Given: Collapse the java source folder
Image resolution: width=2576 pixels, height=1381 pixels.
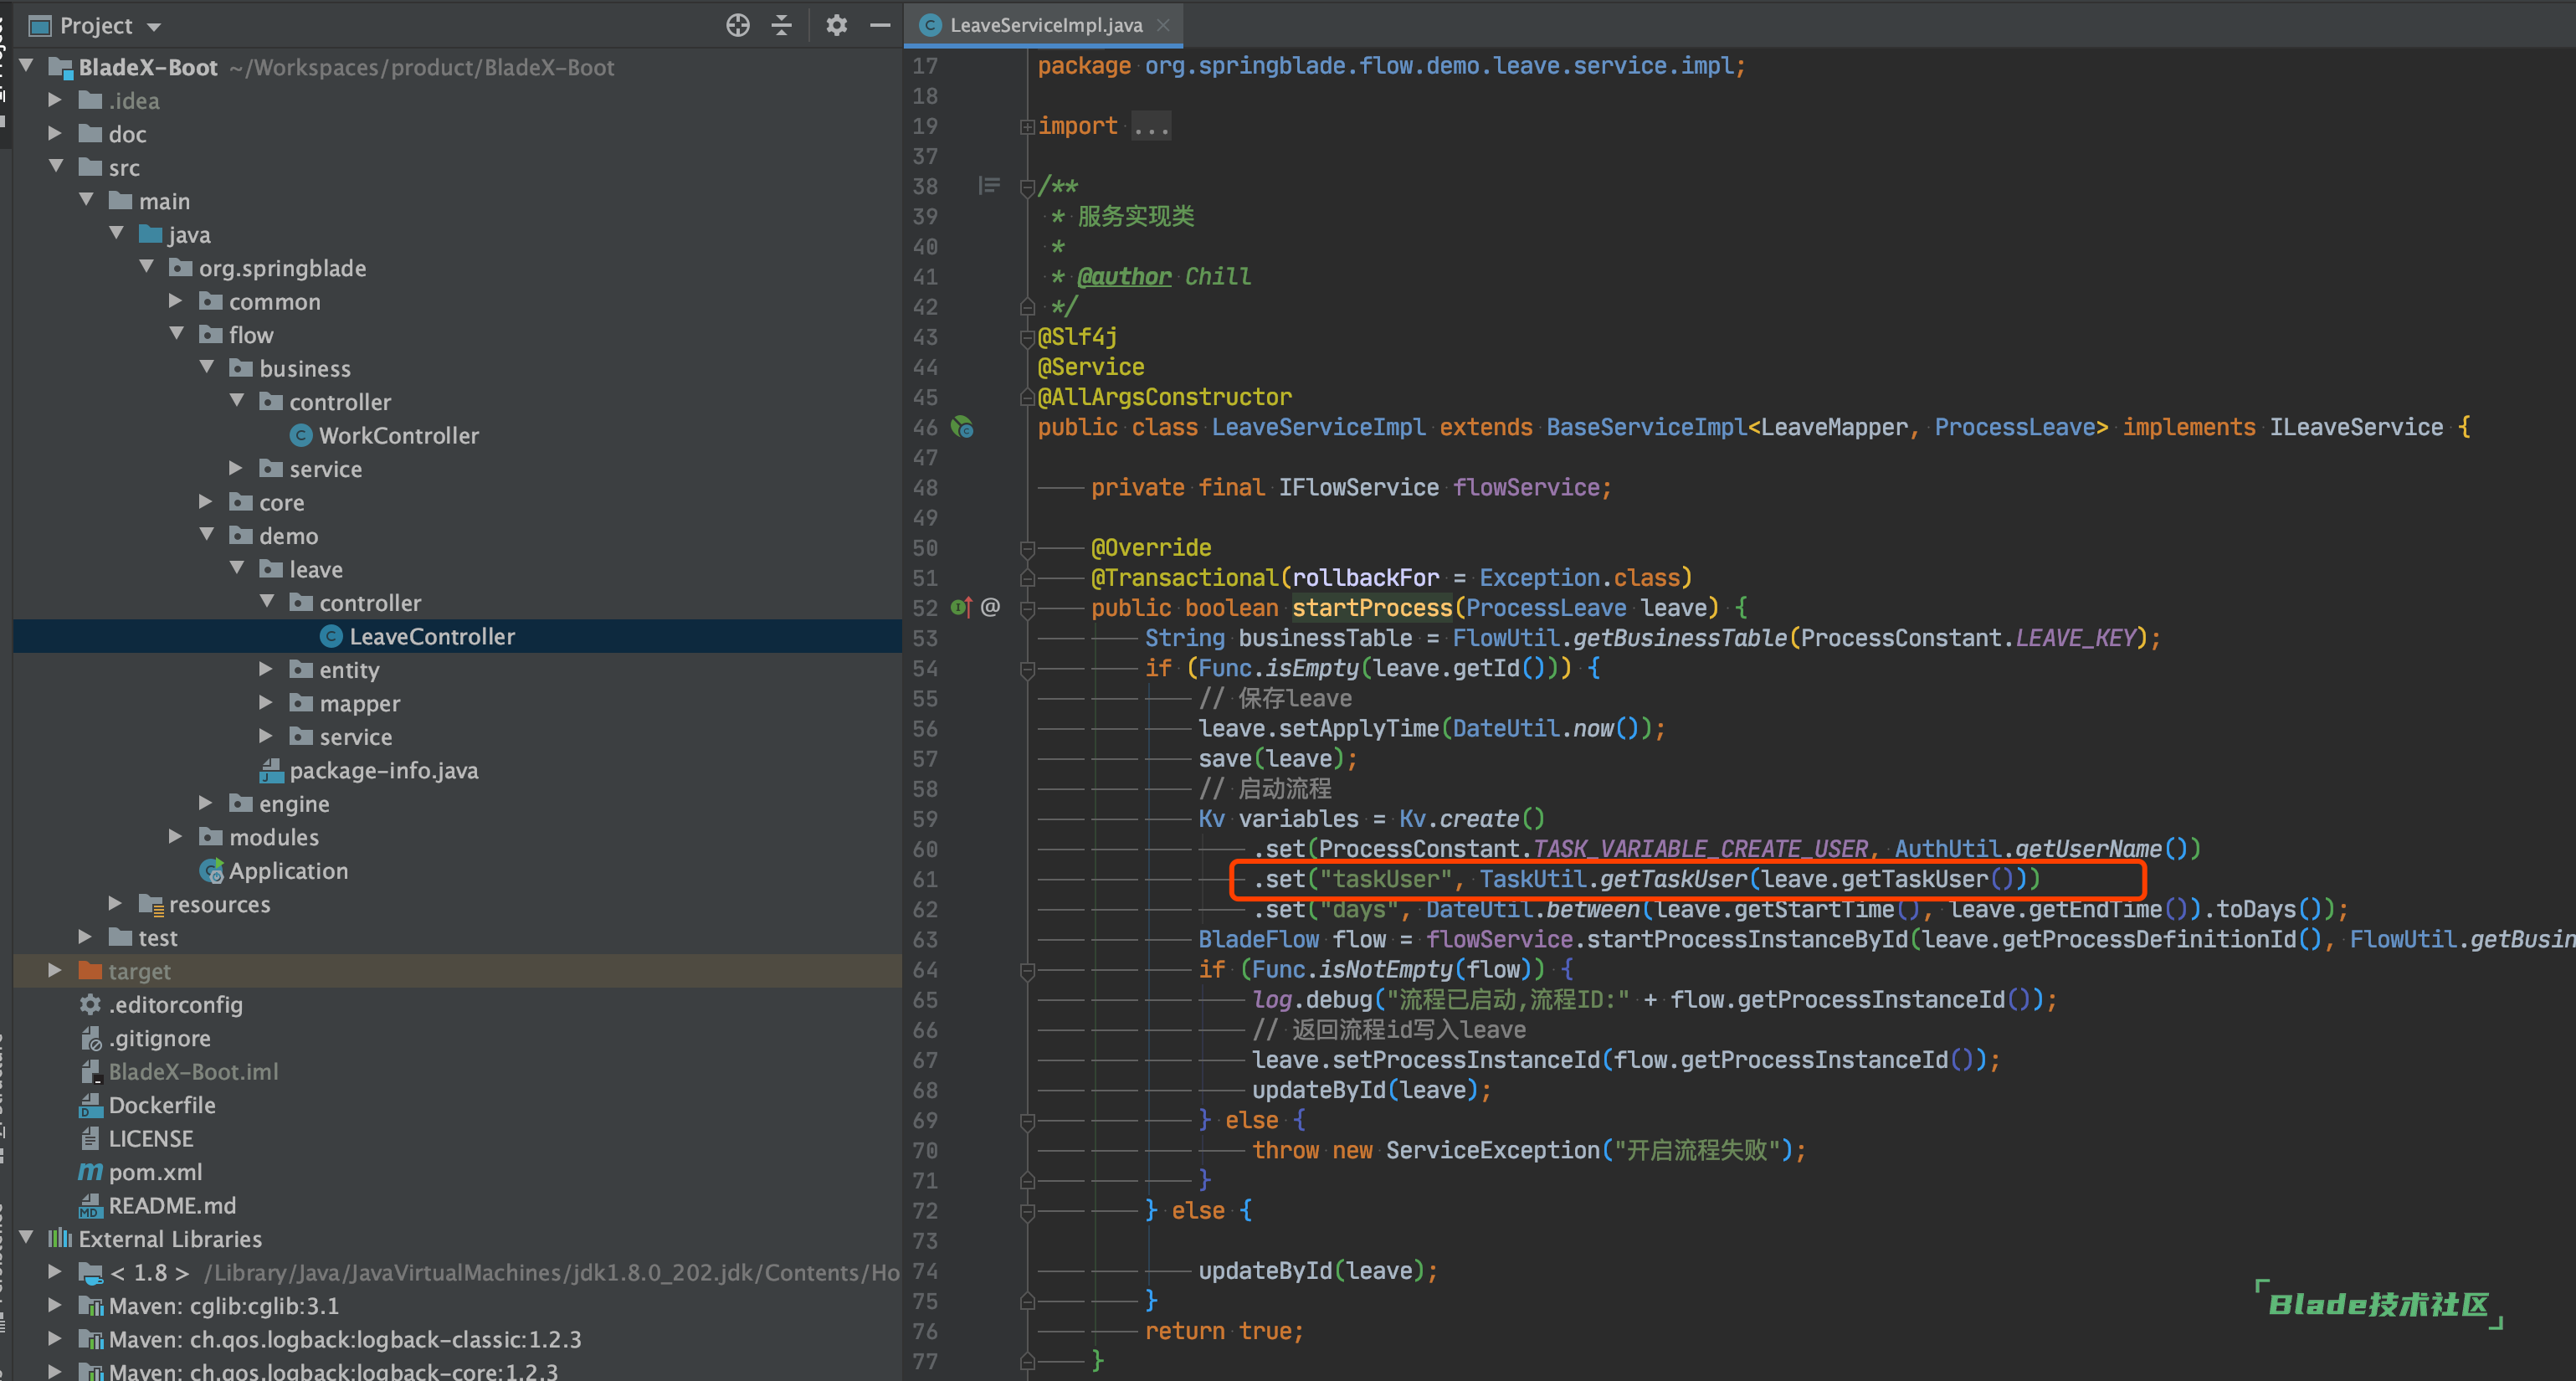Looking at the screenshot, I should pos(116,233).
